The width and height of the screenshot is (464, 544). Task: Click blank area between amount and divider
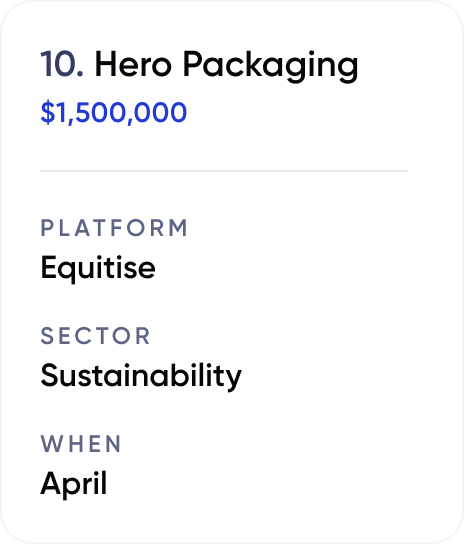point(224,148)
